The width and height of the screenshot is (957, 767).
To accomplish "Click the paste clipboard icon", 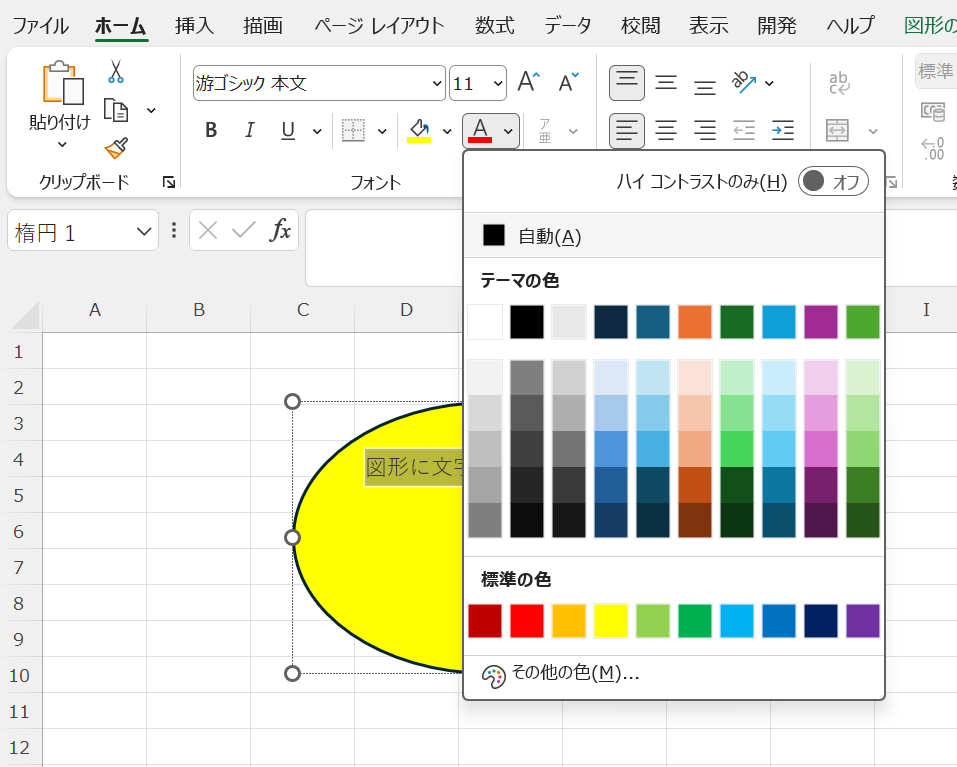I will coord(62,85).
